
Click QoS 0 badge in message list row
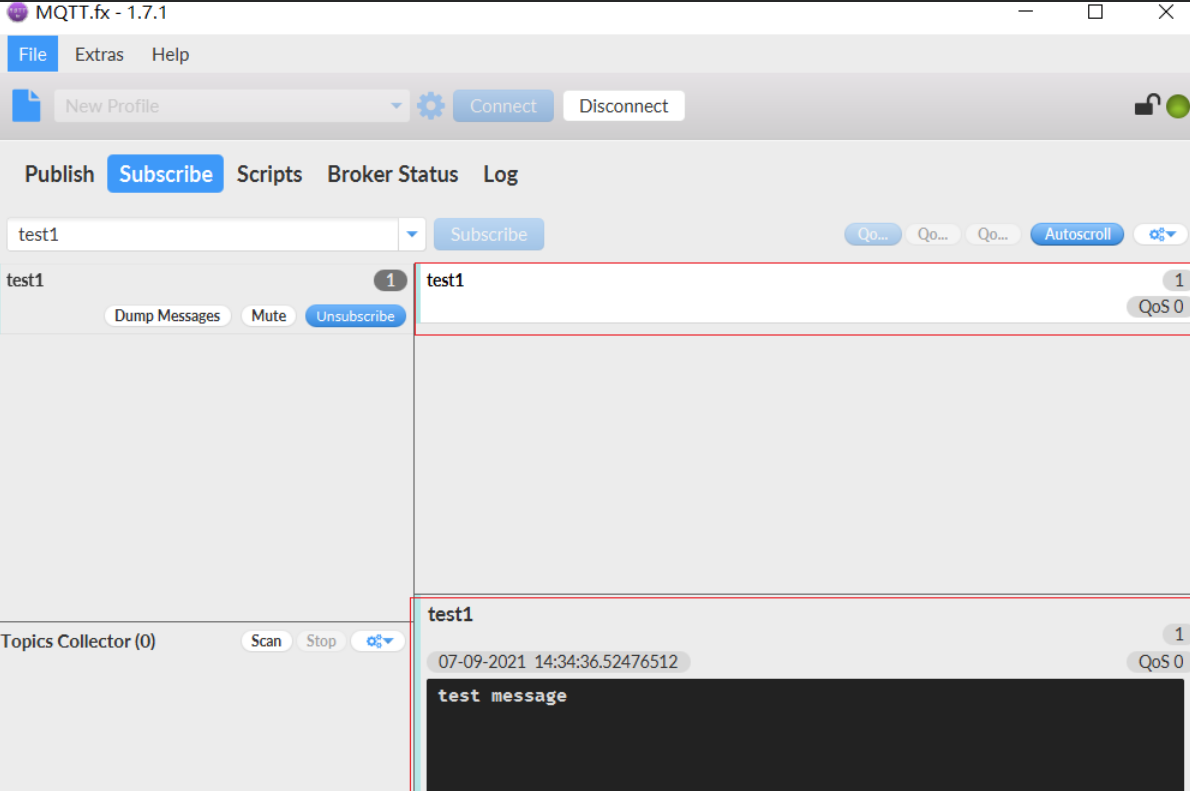point(1160,307)
